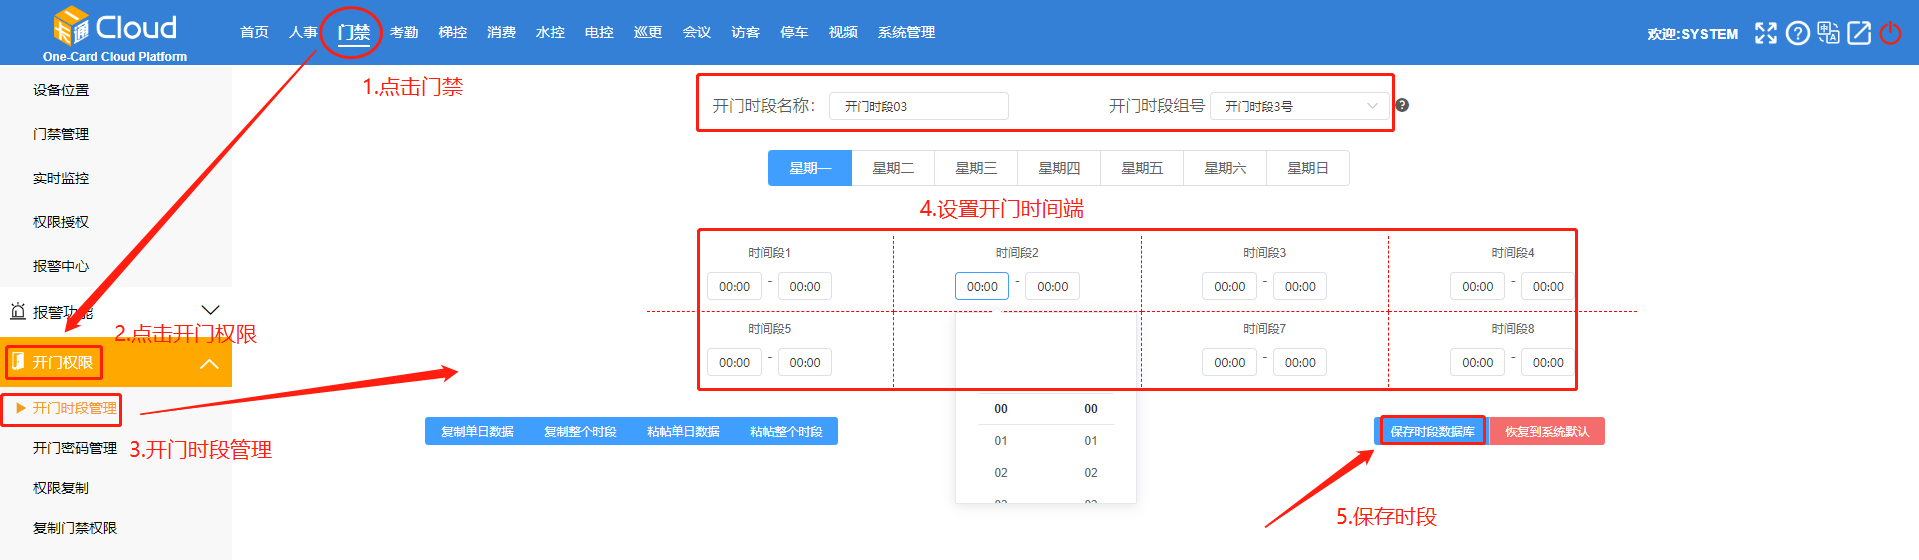Click the help tip icon beside 开门时段组号
The height and width of the screenshot is (560, 1919).
coord(1402,105)
